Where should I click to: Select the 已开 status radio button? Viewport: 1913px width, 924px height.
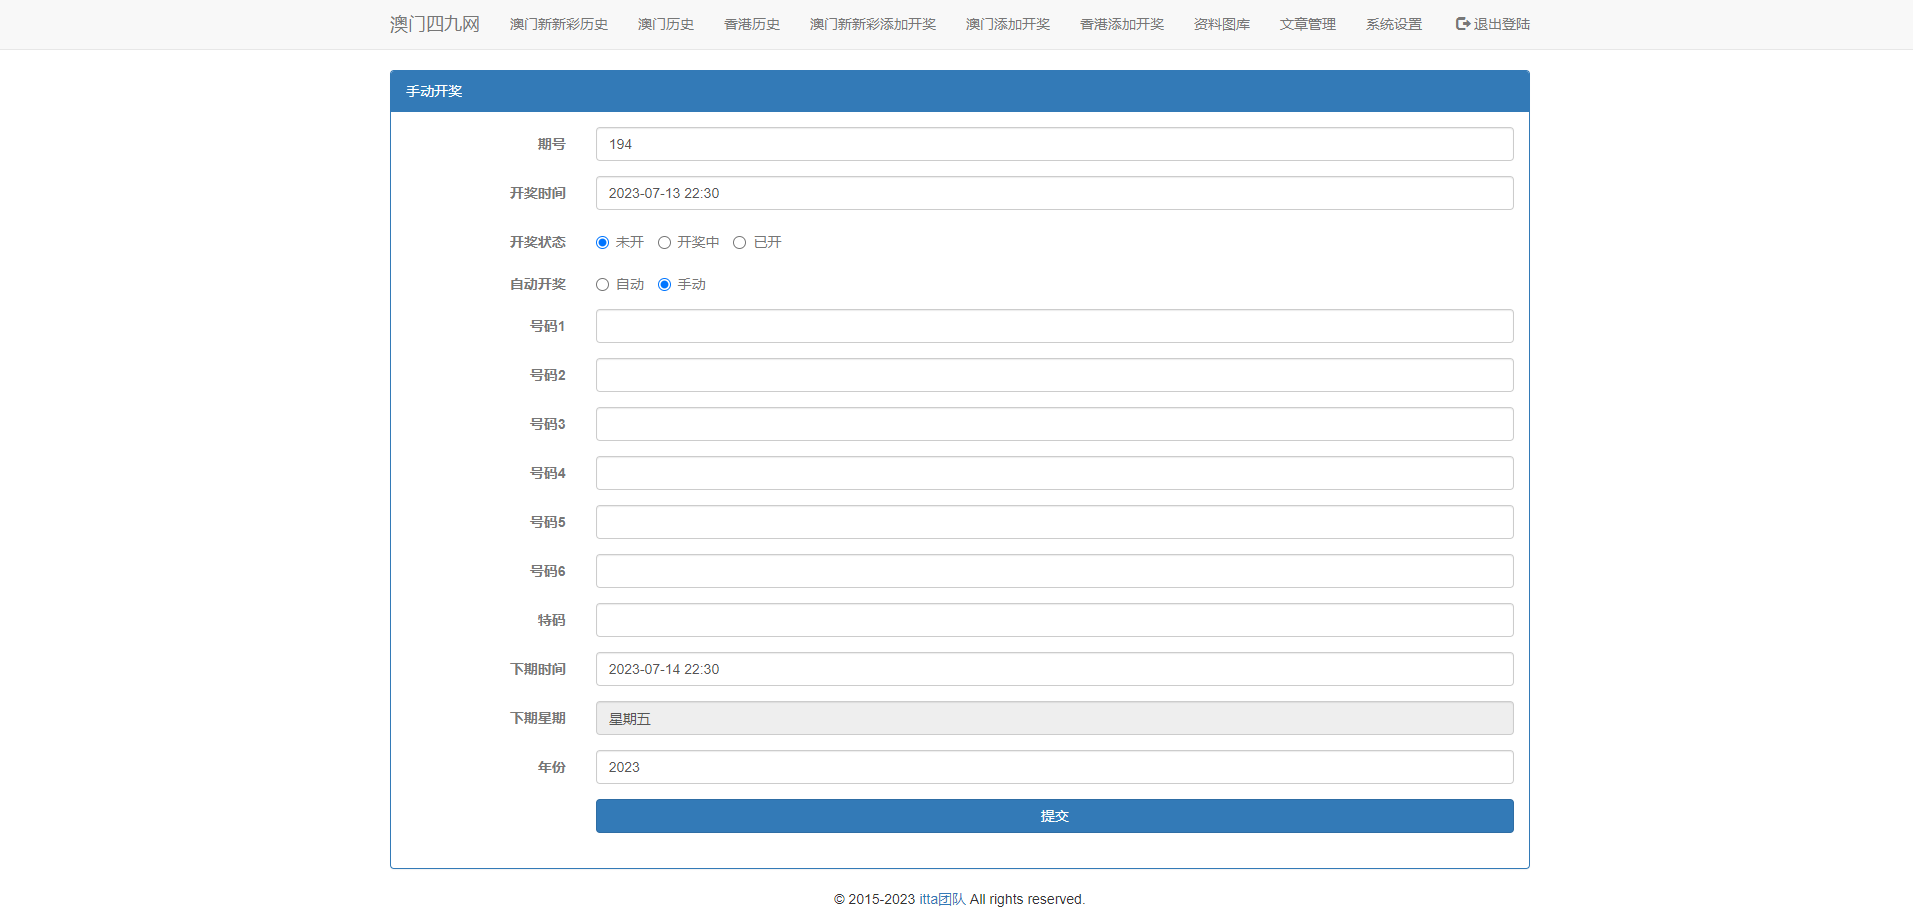tap(740, 243)
